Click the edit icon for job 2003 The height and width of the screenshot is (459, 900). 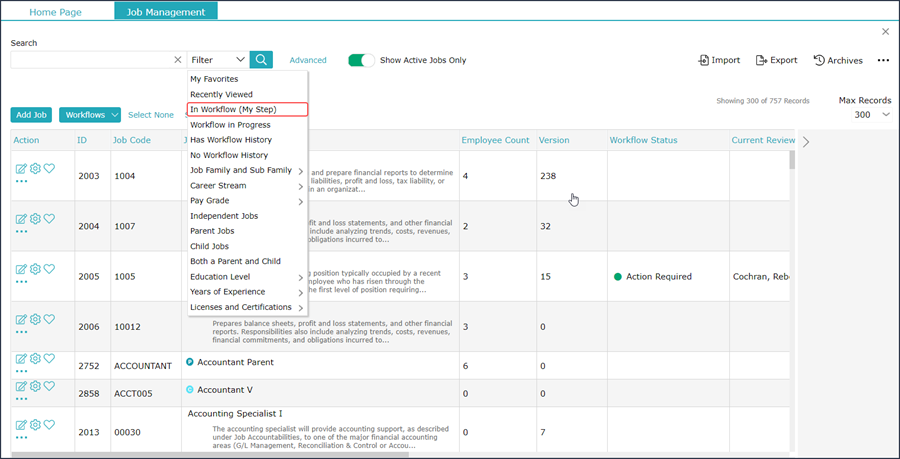[21, 169]
